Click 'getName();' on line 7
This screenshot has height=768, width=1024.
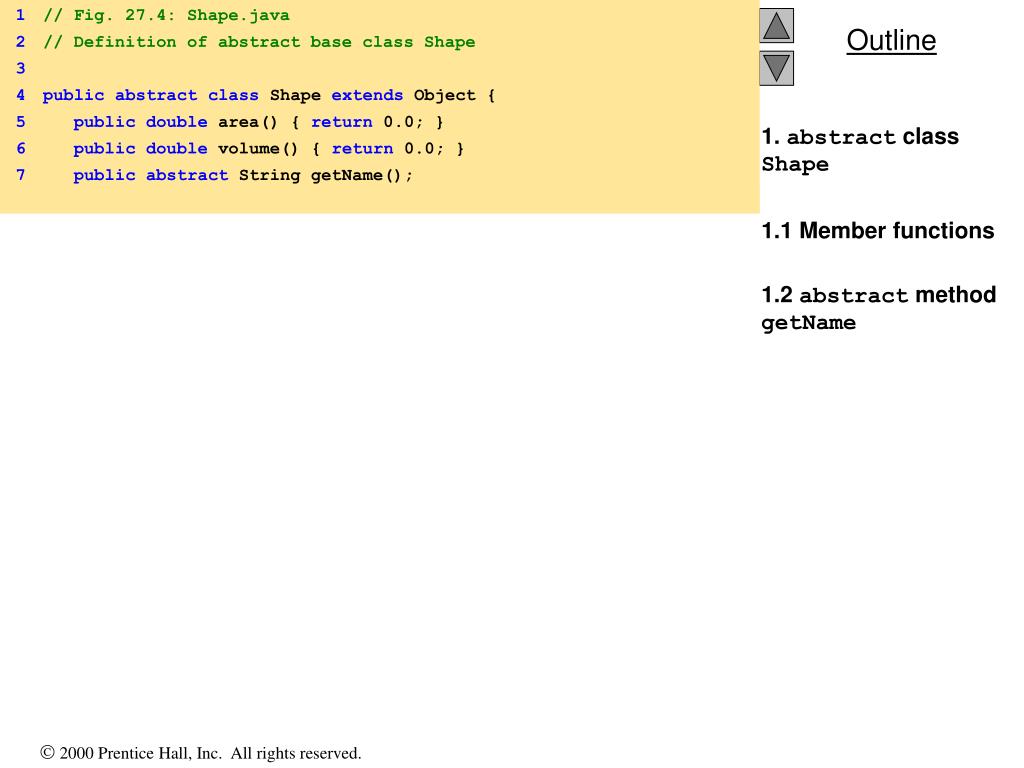[x=362, y=175]
